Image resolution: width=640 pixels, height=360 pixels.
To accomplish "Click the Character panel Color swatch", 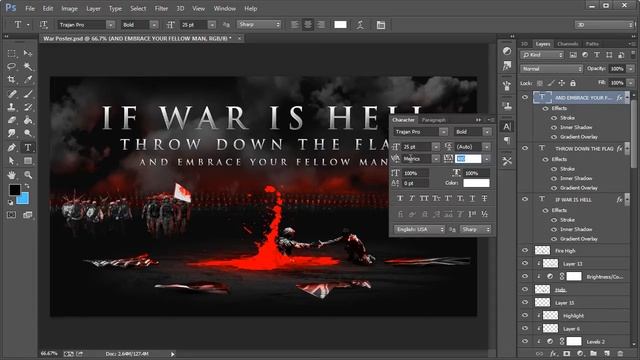I will tap(476, 183).
